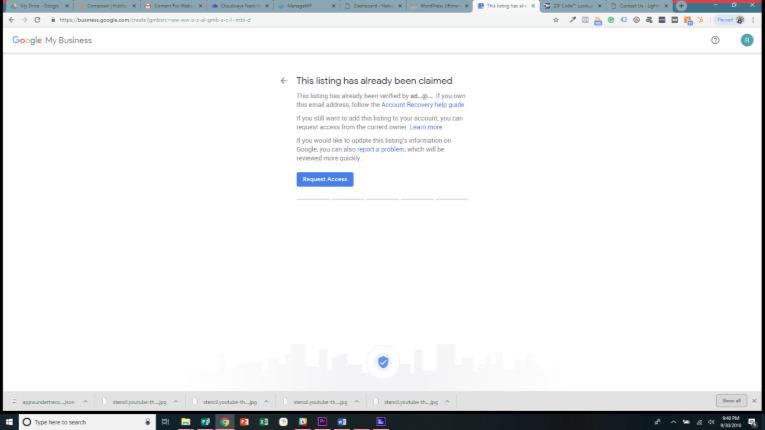
Task: Open the Google My Business help icon
Action: pos(715,41)
